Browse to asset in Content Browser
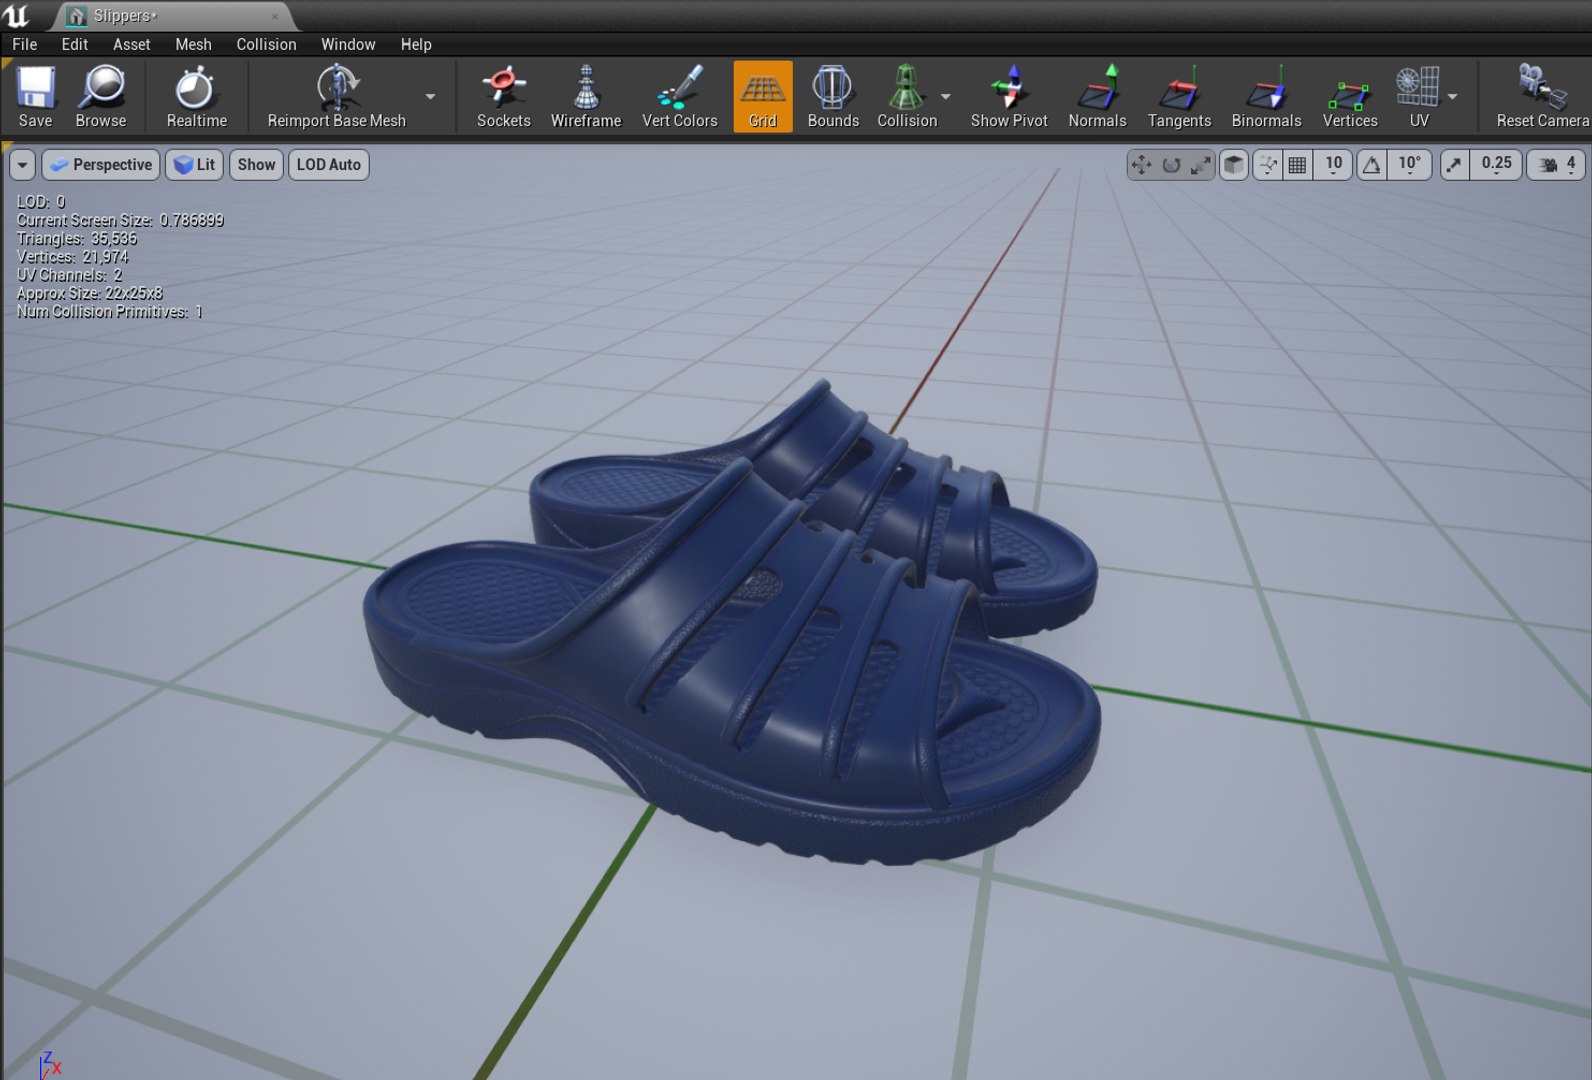 click(x=101, y=97)
